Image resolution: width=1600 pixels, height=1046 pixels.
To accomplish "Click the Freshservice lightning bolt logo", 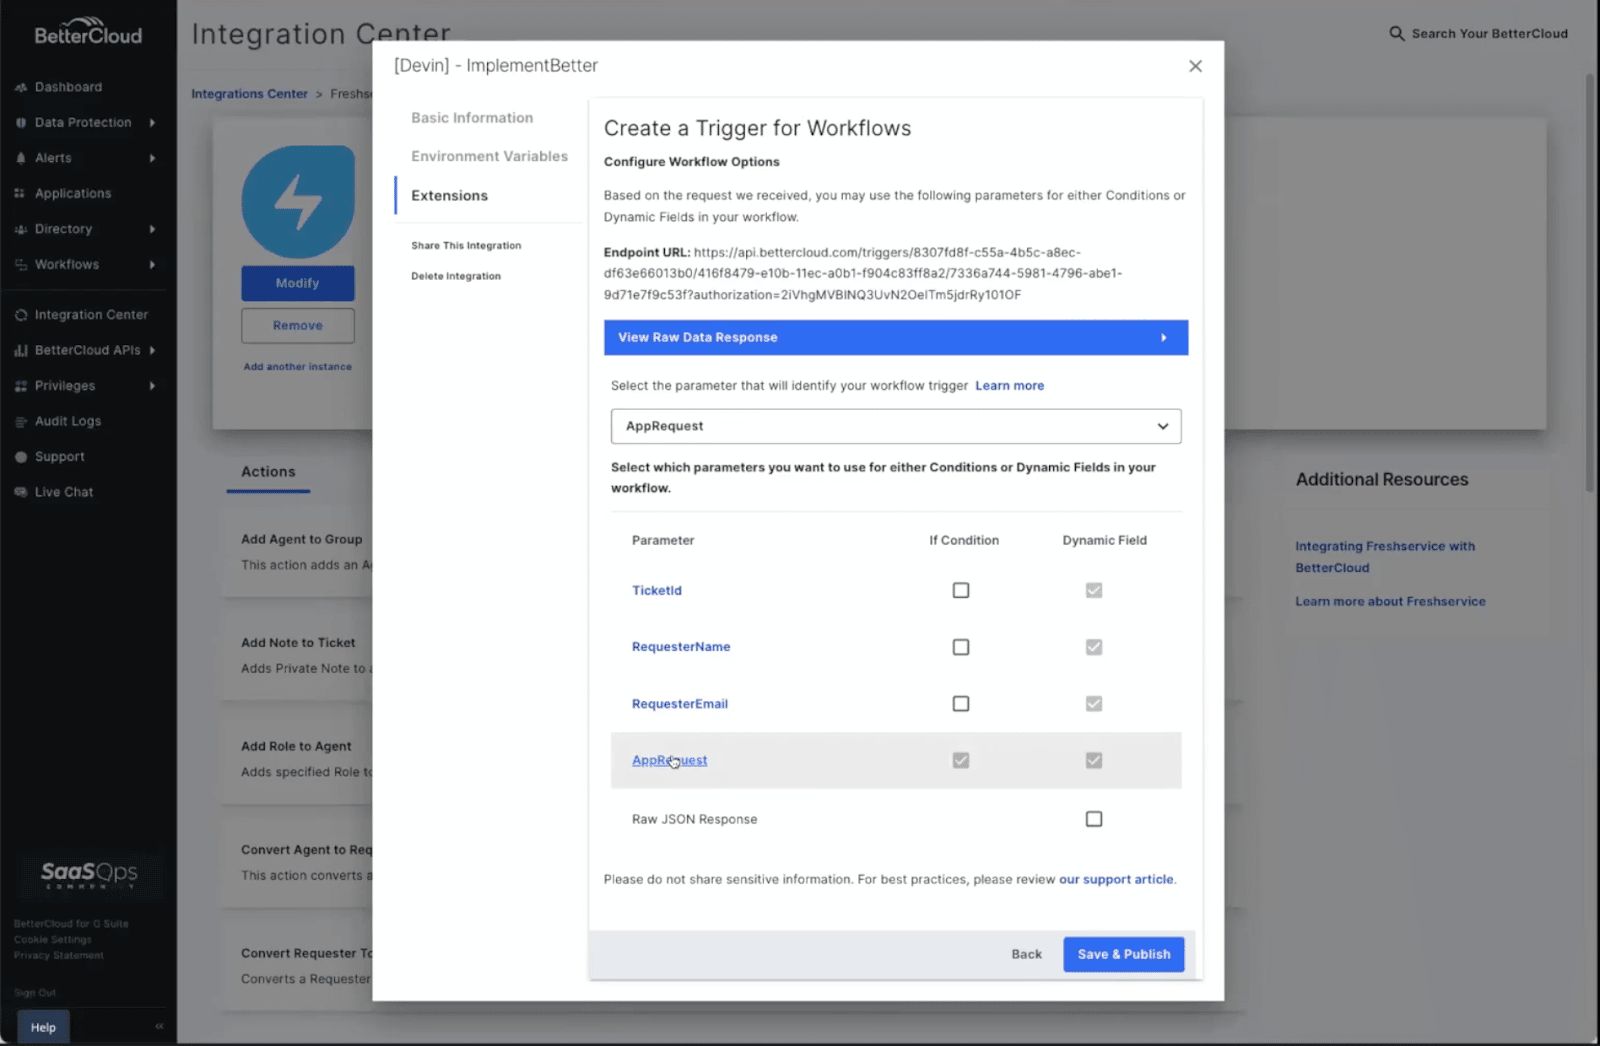I will click(x=298, y=202).
